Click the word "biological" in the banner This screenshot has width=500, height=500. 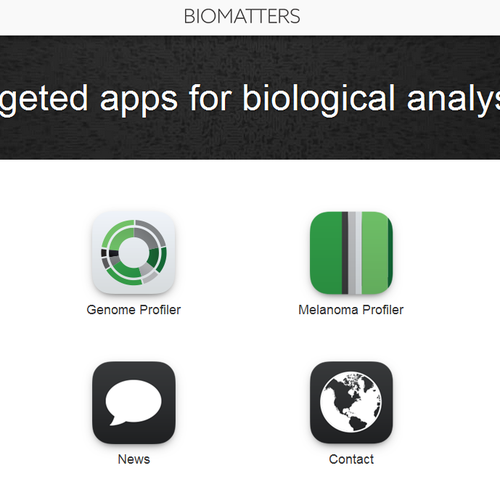click(x=319, y=98)
